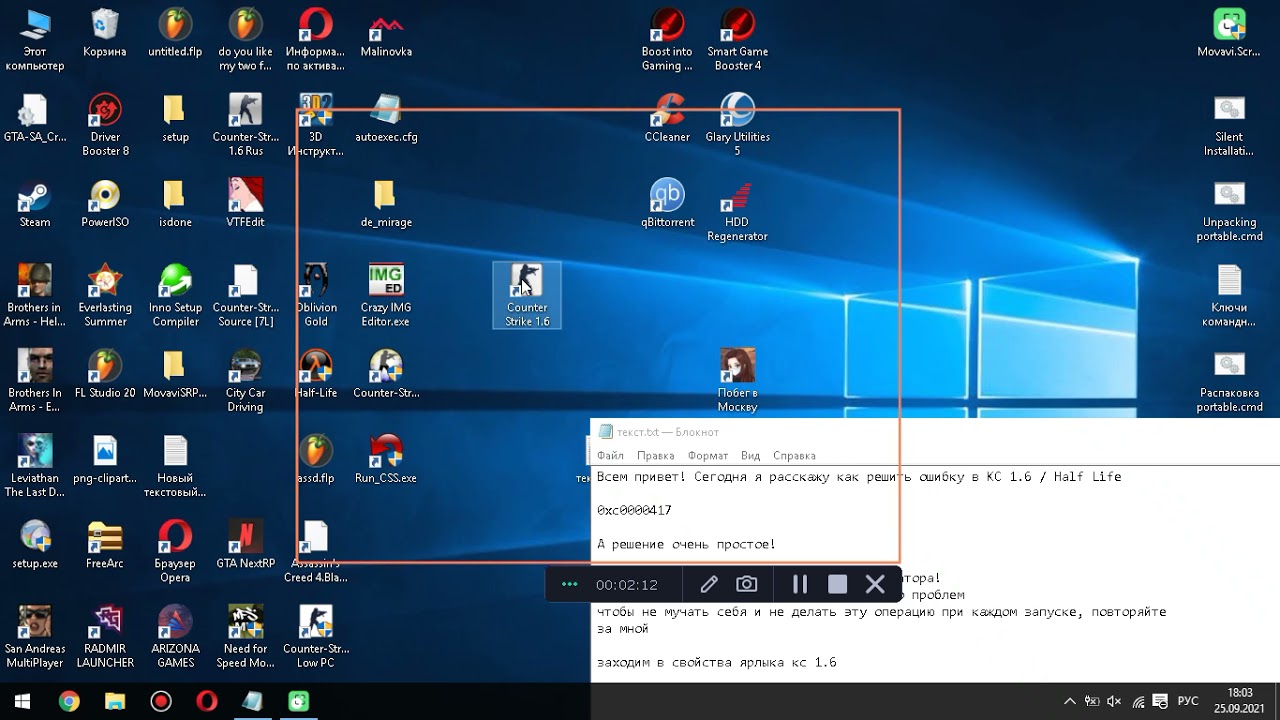Open Справка menu in Notepad
Screen dimensions: 1280x720
[794, 455]
